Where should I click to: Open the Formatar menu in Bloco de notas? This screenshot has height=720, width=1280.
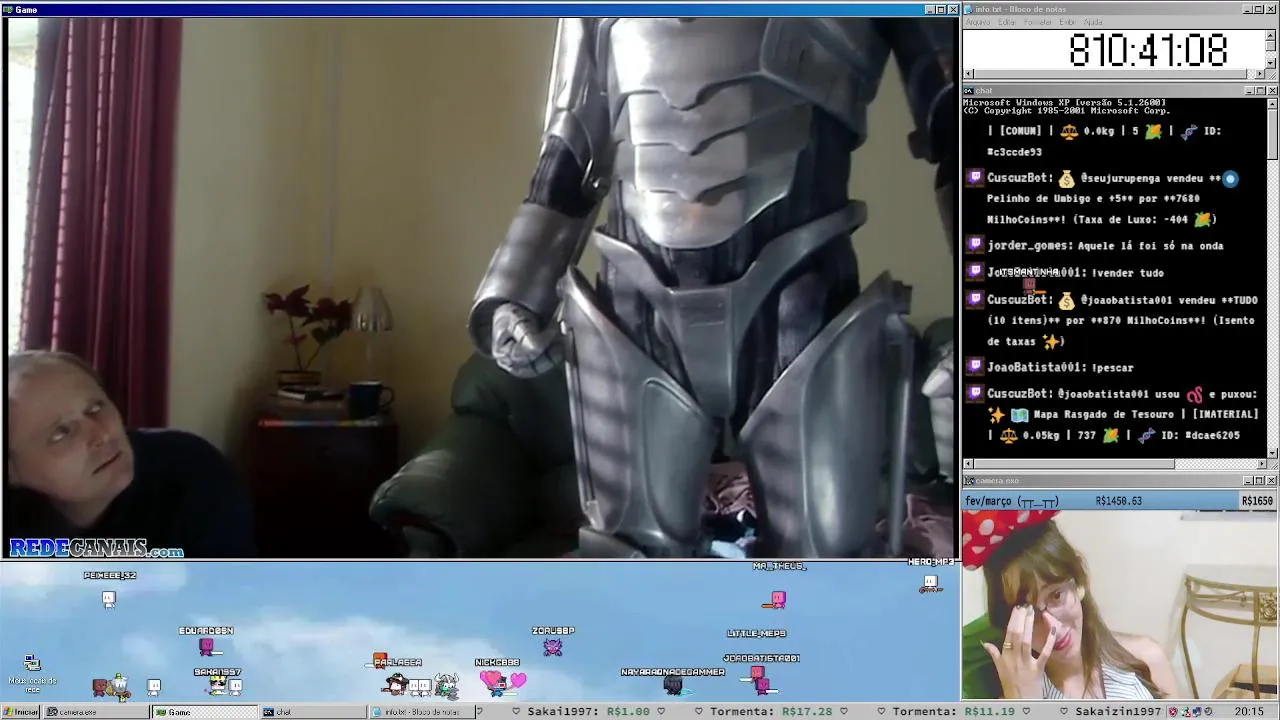1038,22
